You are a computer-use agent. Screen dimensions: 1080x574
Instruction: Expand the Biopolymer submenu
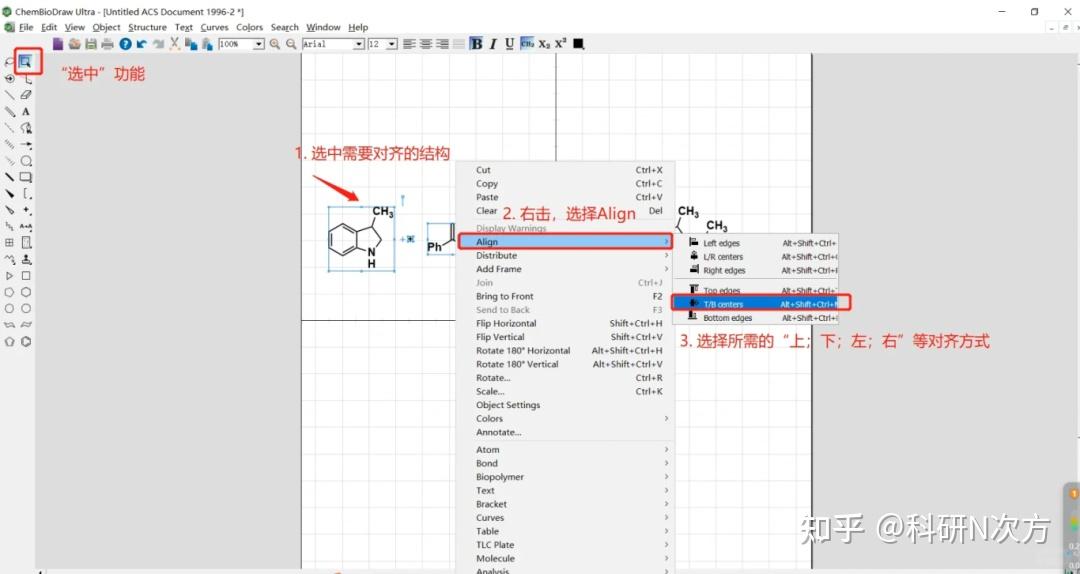(x=565, y=477)
